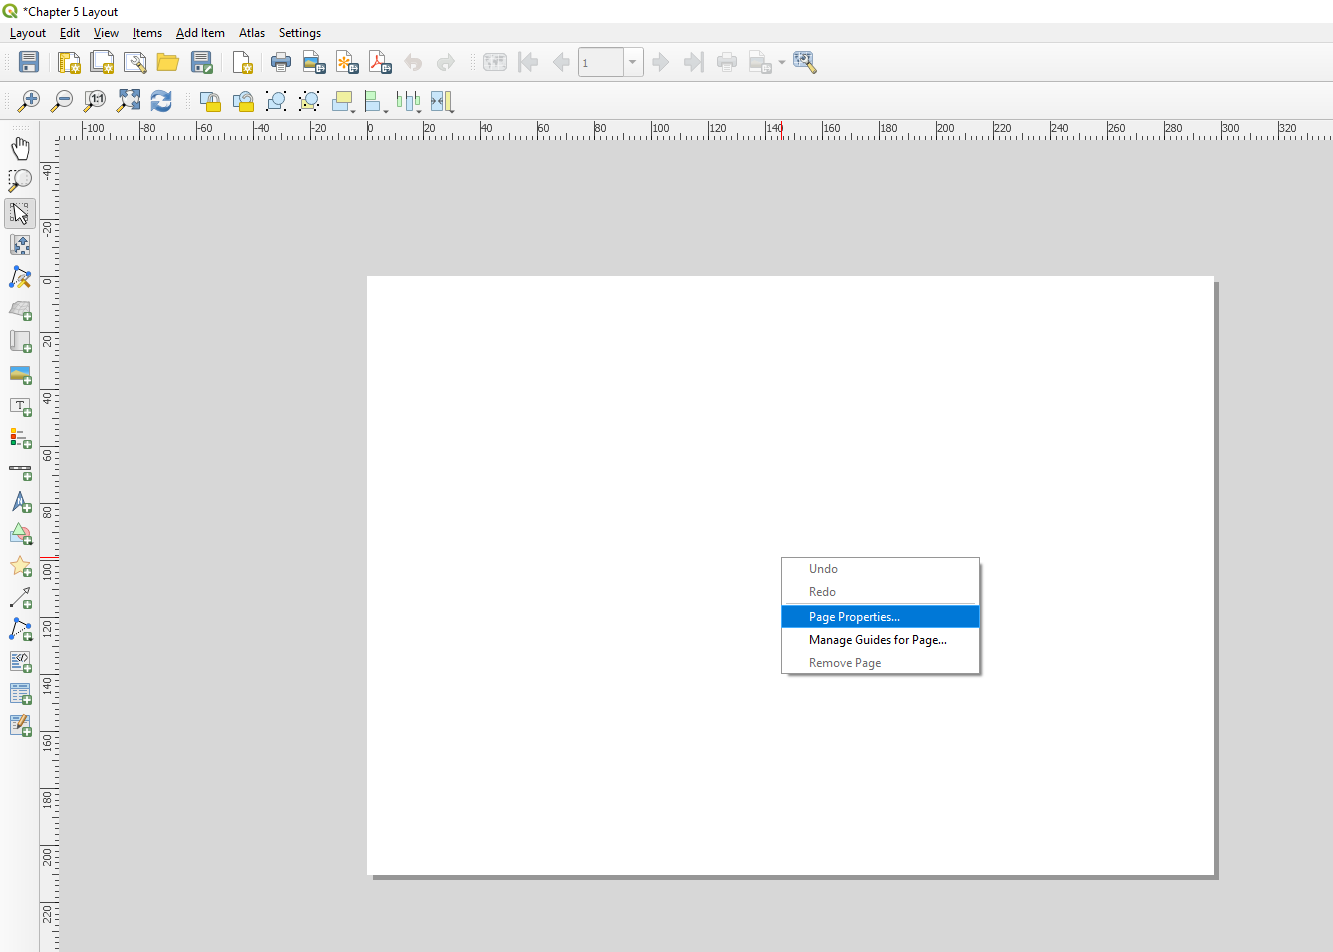Open the Layout Manager icon
1333x952 pixels.
135,62
